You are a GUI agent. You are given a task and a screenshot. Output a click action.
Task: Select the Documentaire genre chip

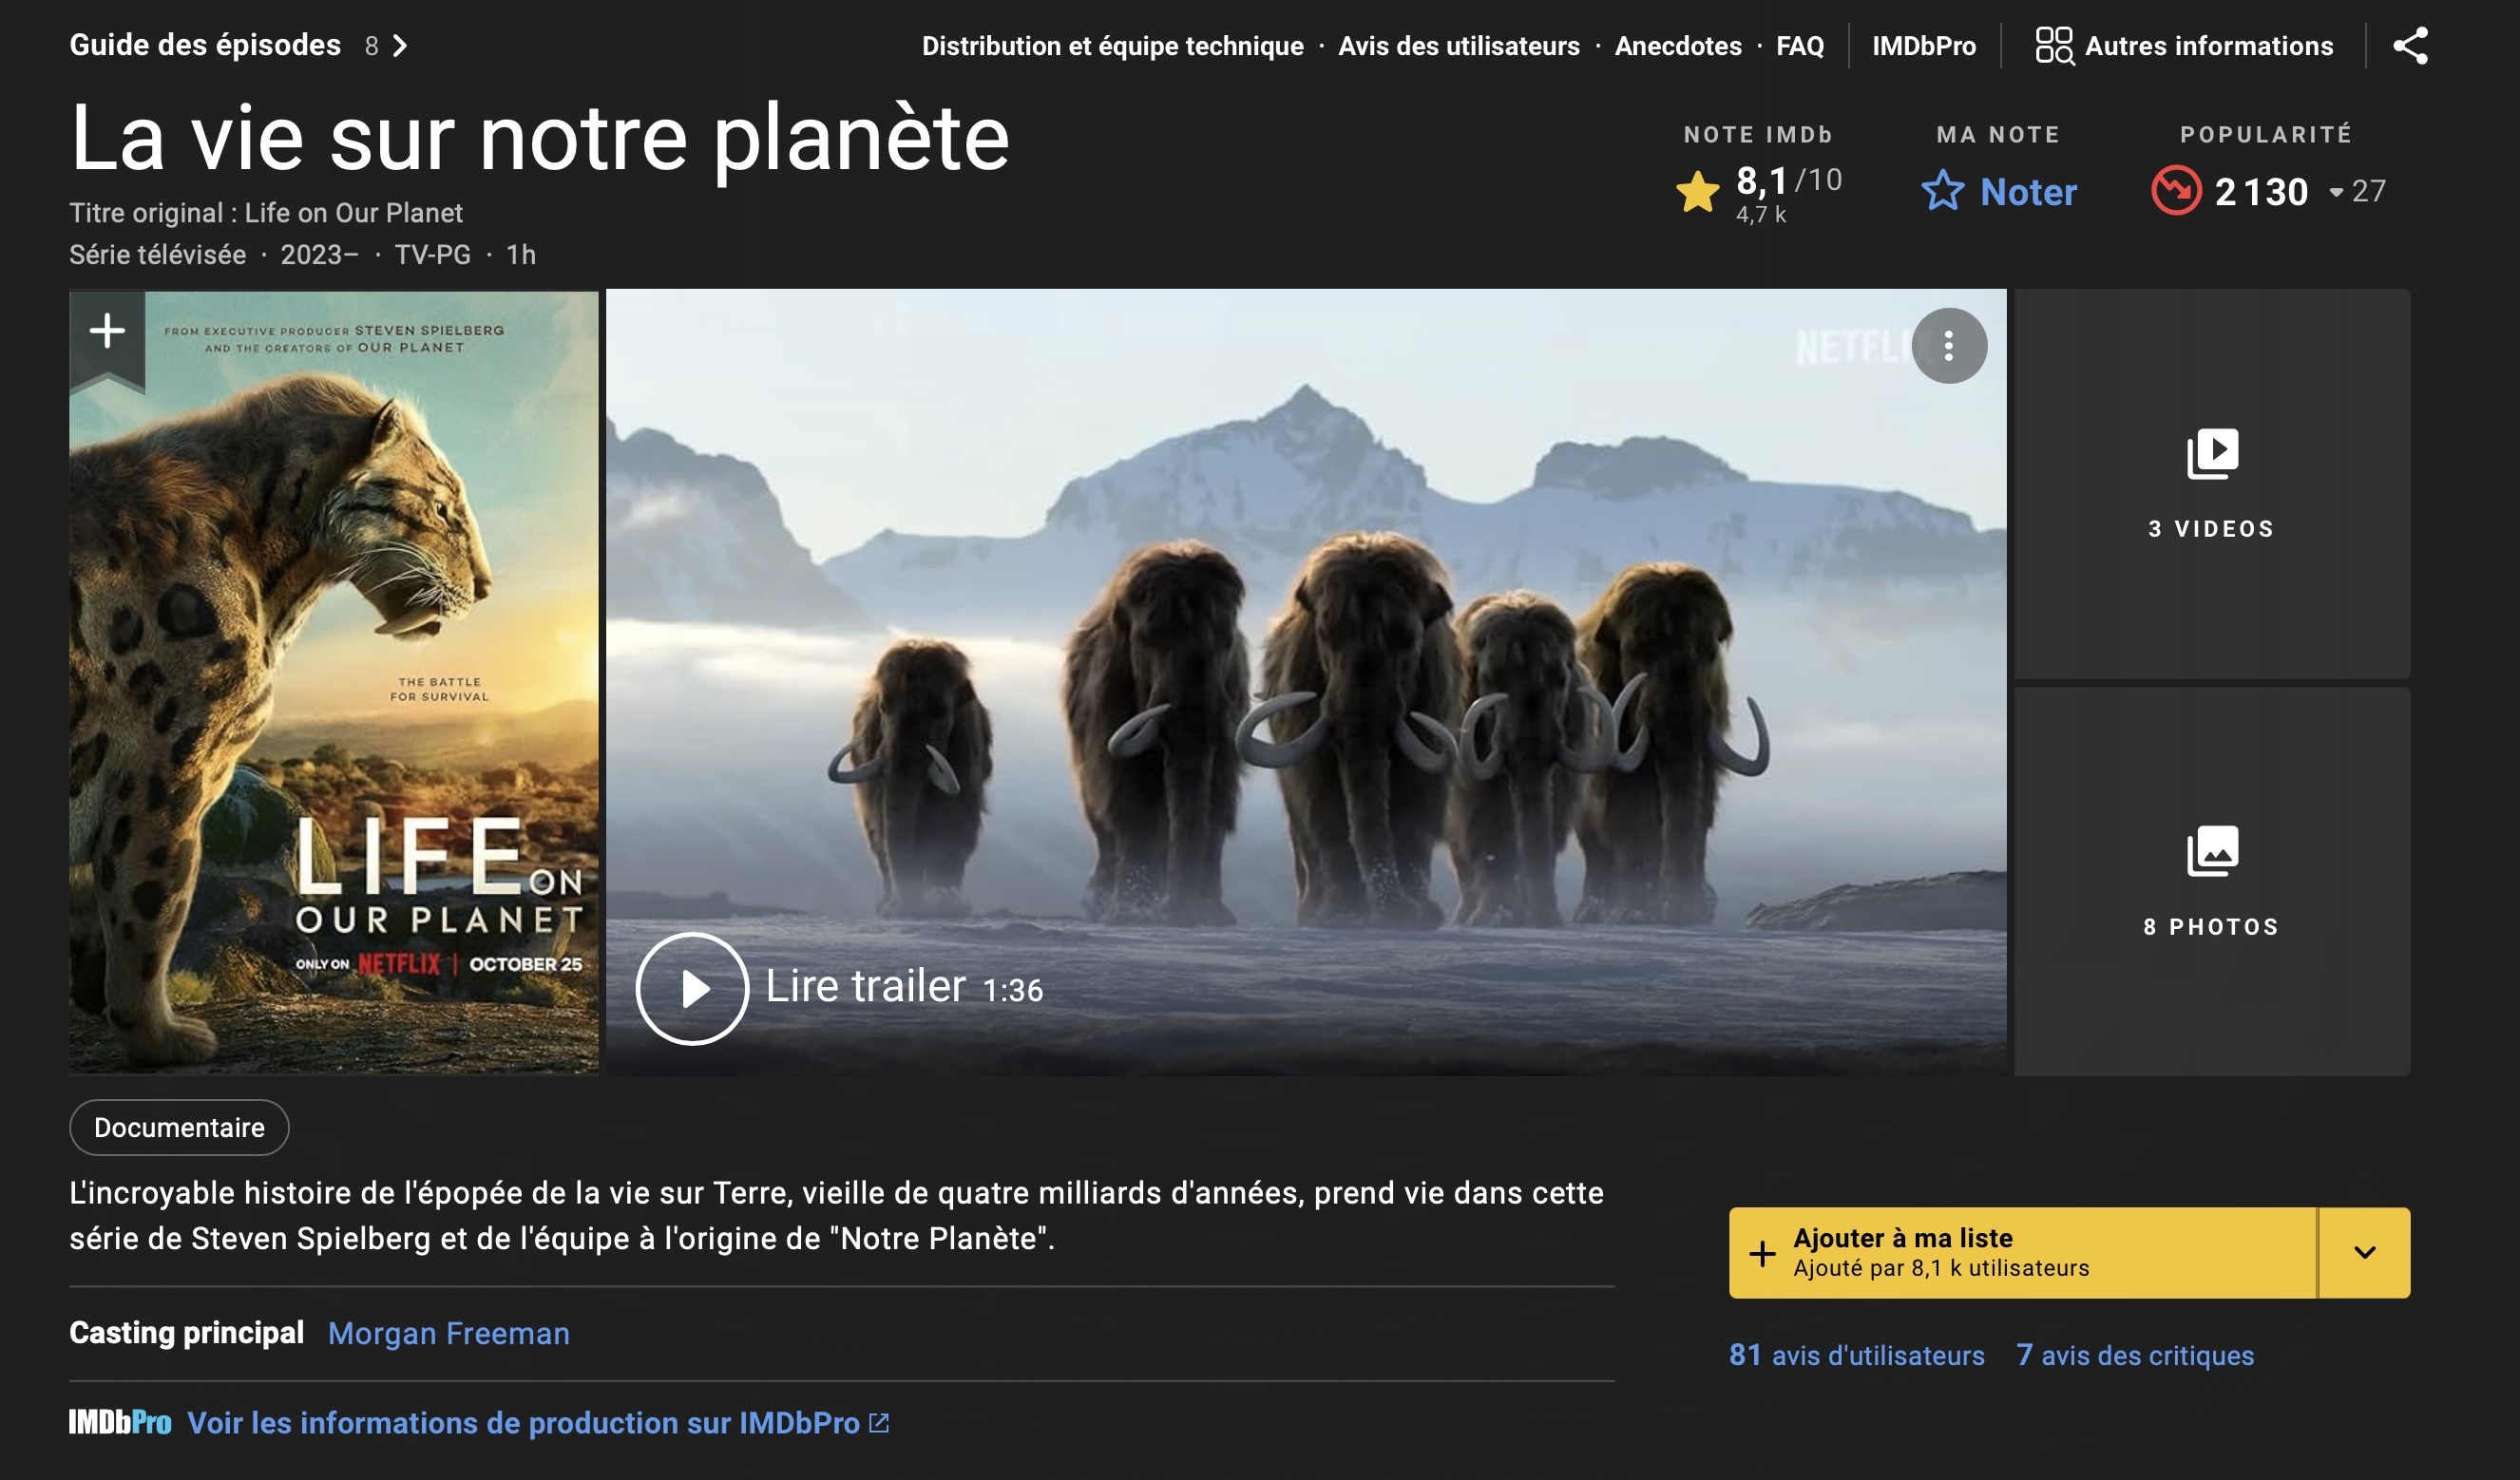click(x=179, y=1127)
